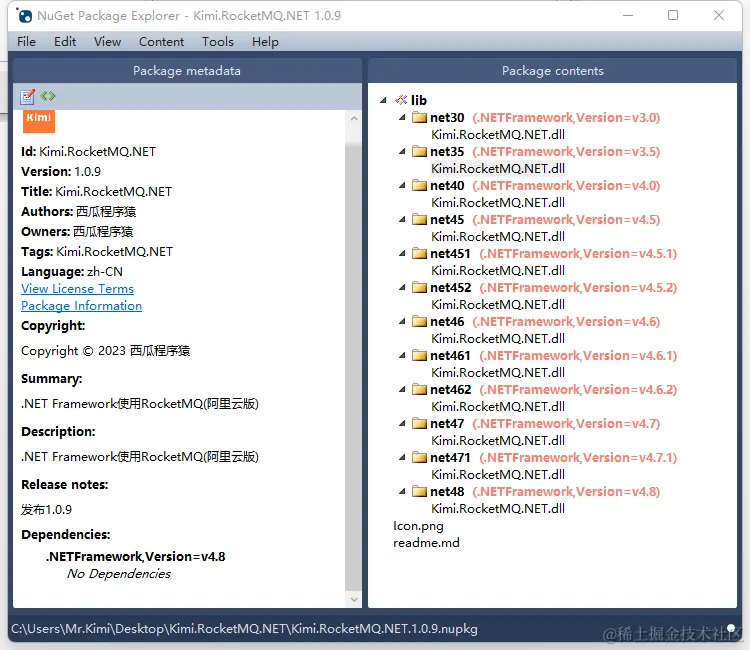The image size is (750, 650).
Task: Collapse the lib tree node
Action: 383,100
